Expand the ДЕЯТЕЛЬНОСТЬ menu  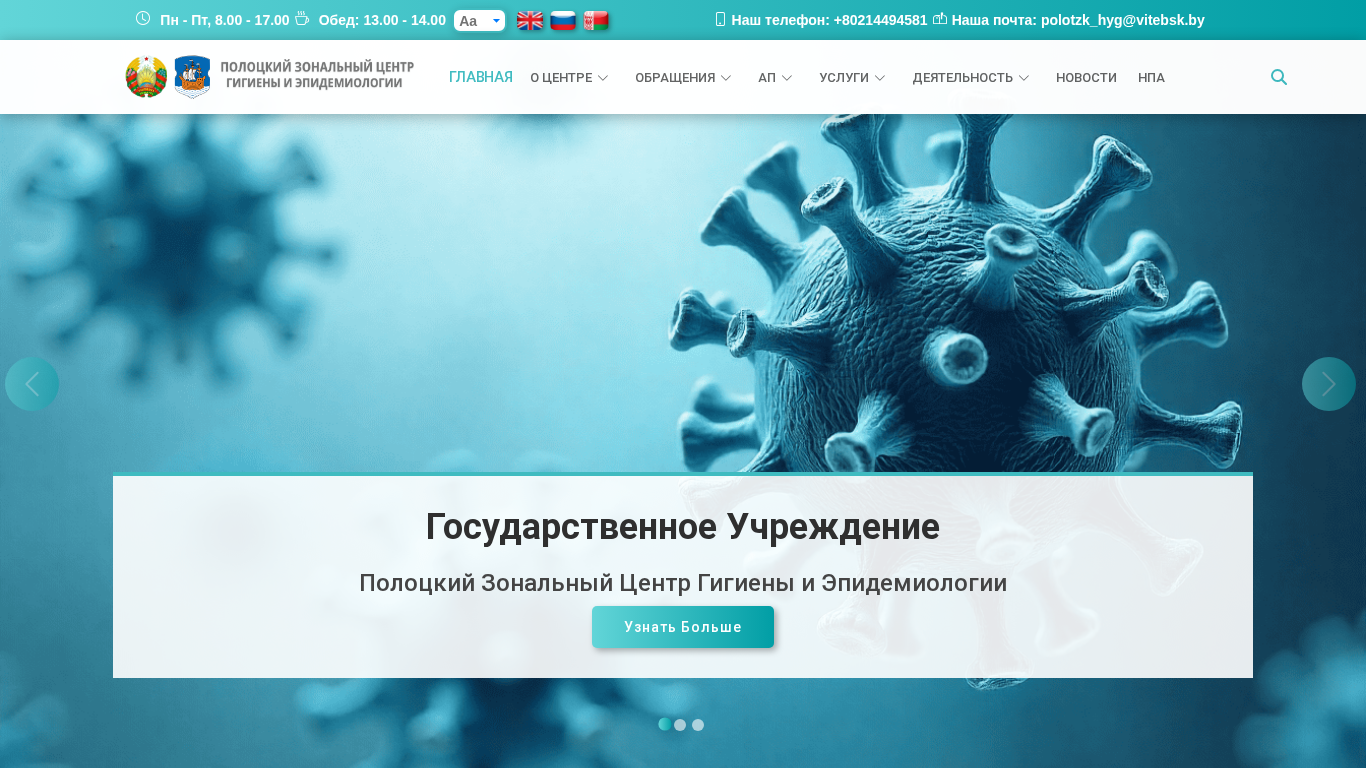[x=971, y=78]
